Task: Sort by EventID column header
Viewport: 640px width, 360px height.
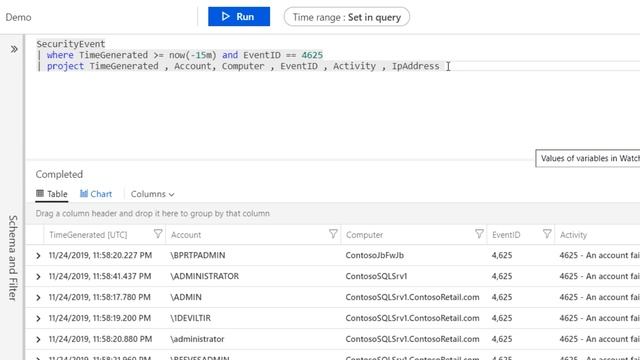Action: 506,235
